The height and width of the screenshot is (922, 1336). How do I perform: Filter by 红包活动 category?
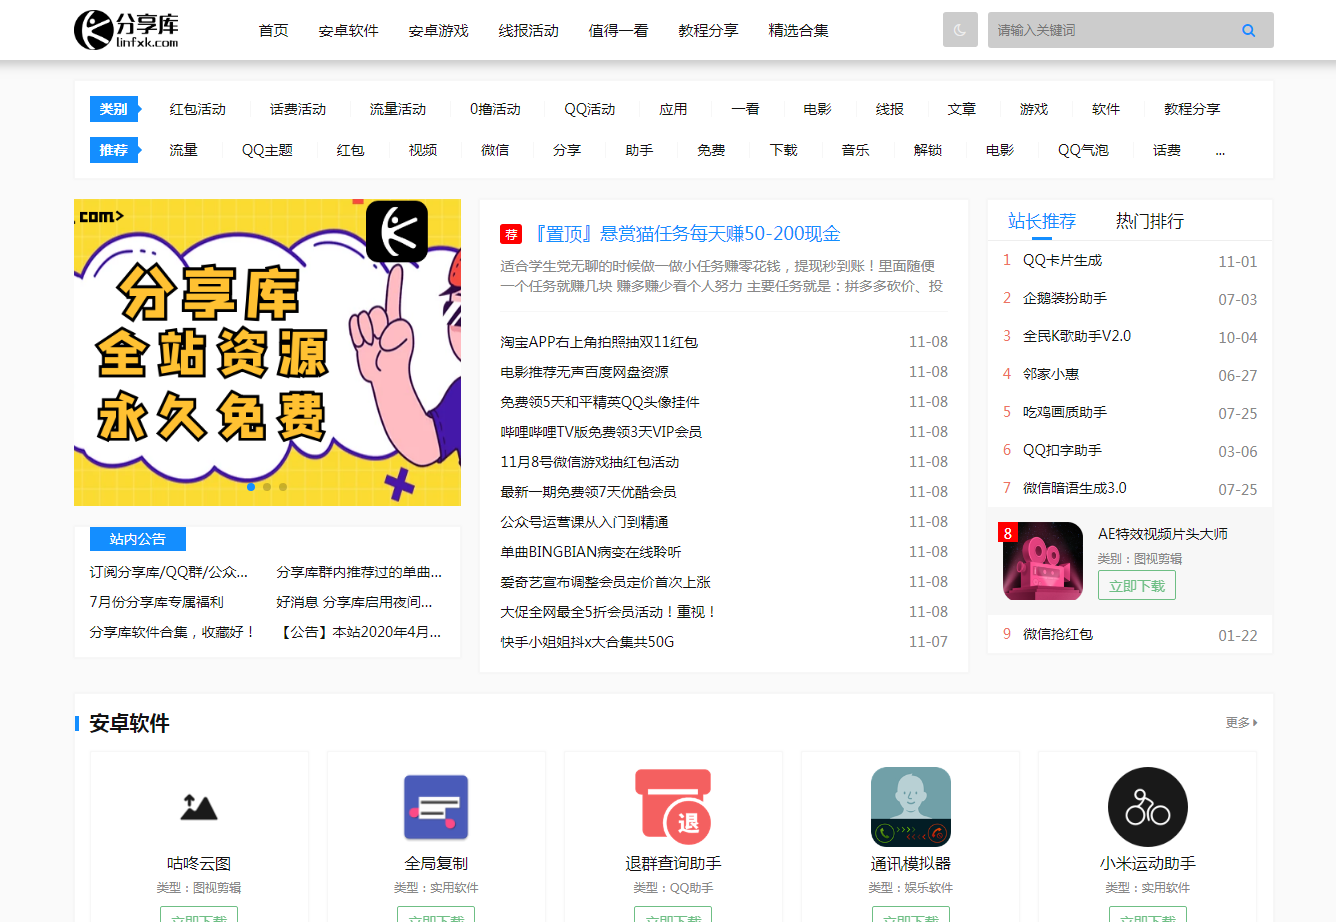[x=198, y=109]
